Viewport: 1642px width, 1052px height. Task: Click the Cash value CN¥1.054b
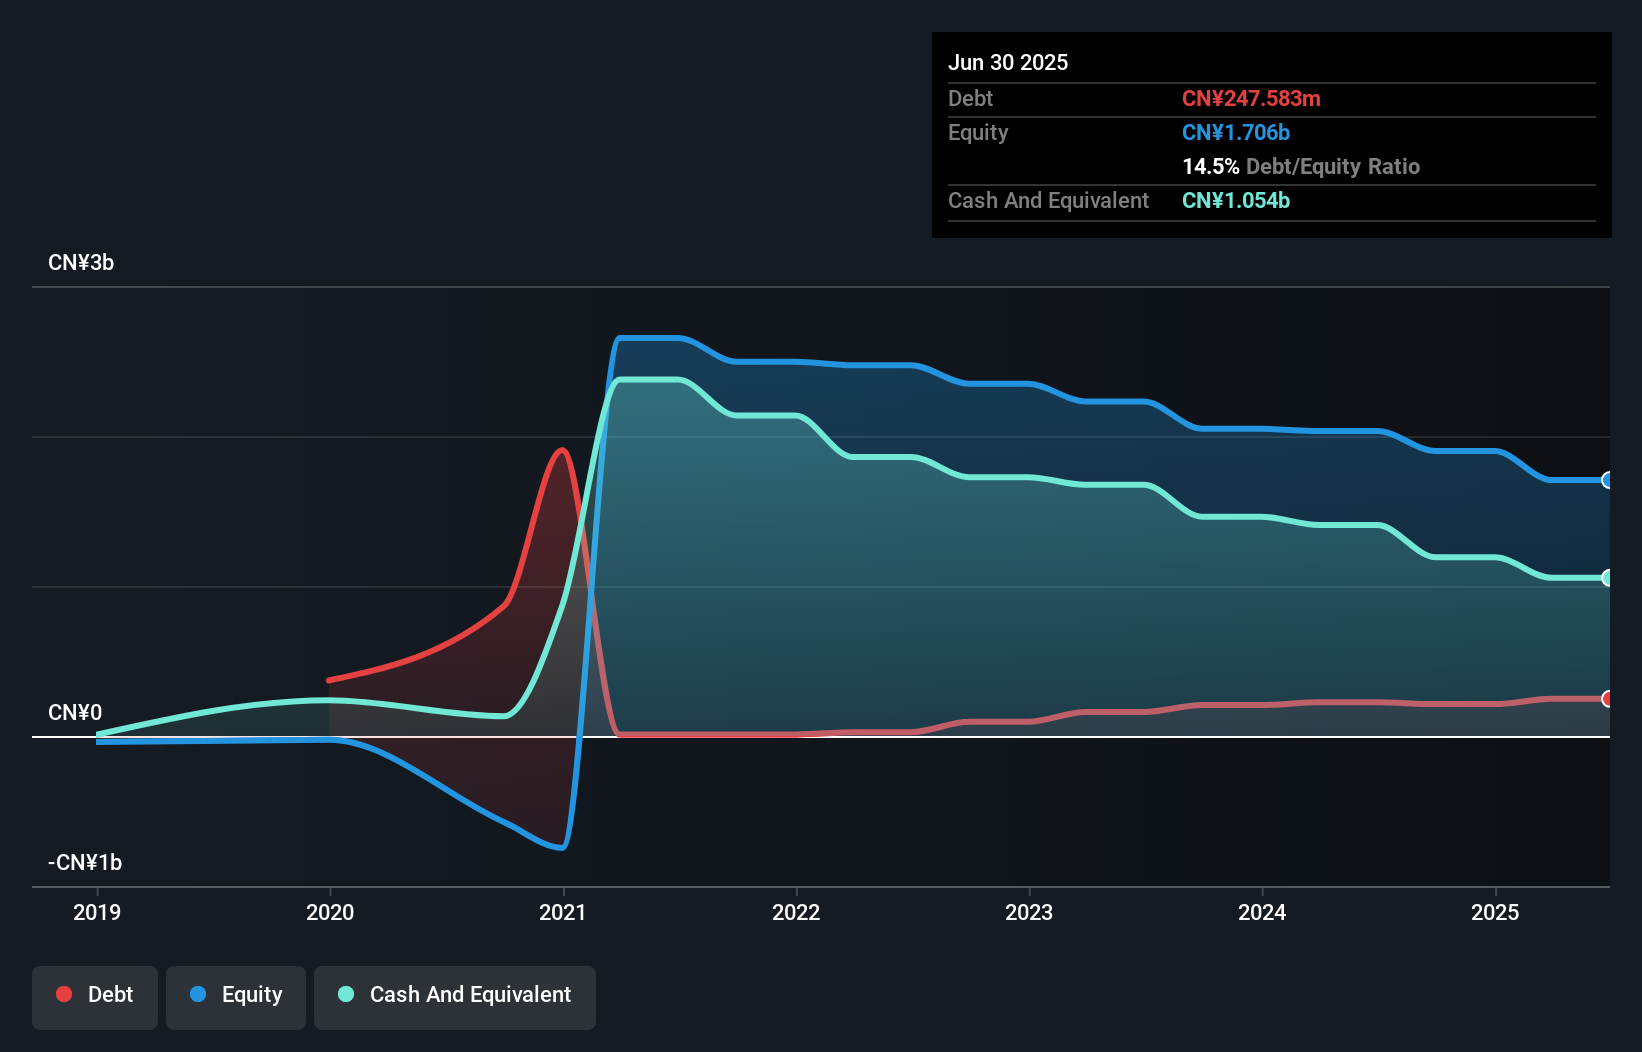click(1236, 200)
